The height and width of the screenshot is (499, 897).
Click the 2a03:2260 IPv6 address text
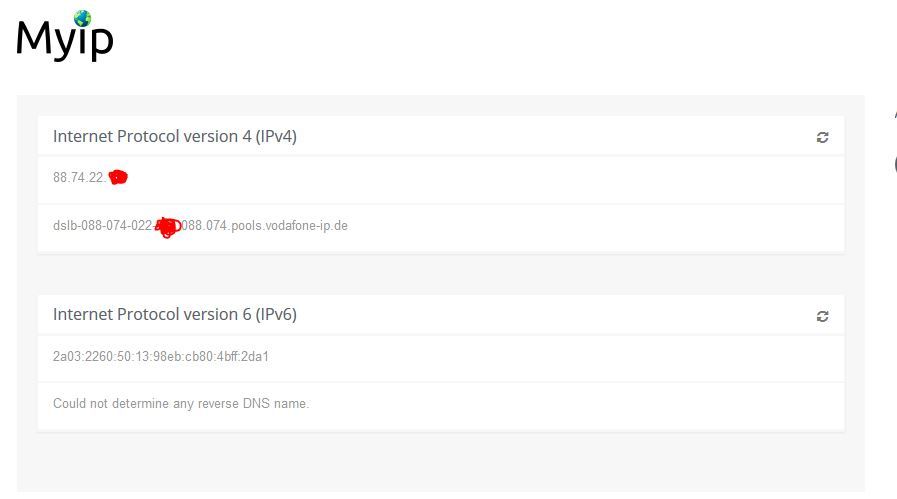(161, 357)
